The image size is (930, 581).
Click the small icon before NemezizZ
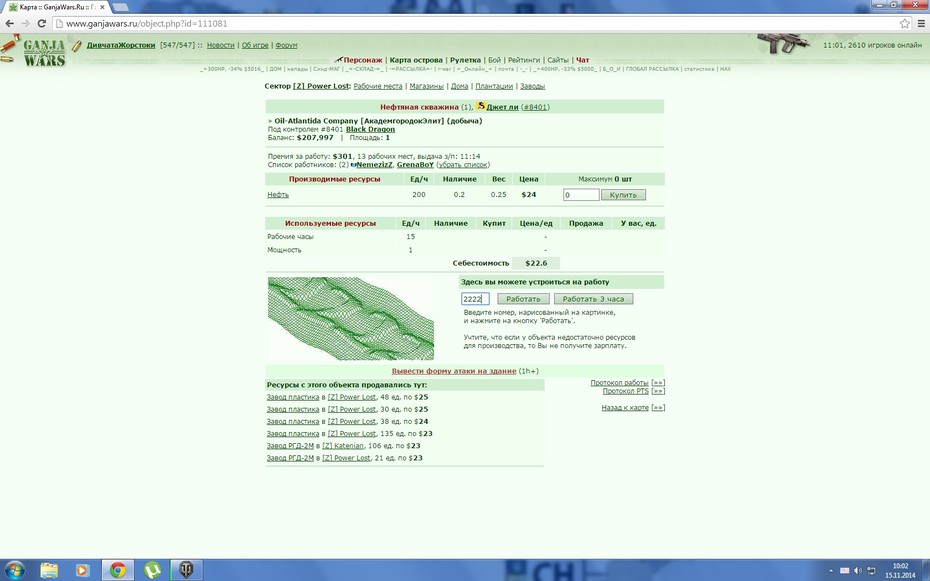[x=353, y=165]
